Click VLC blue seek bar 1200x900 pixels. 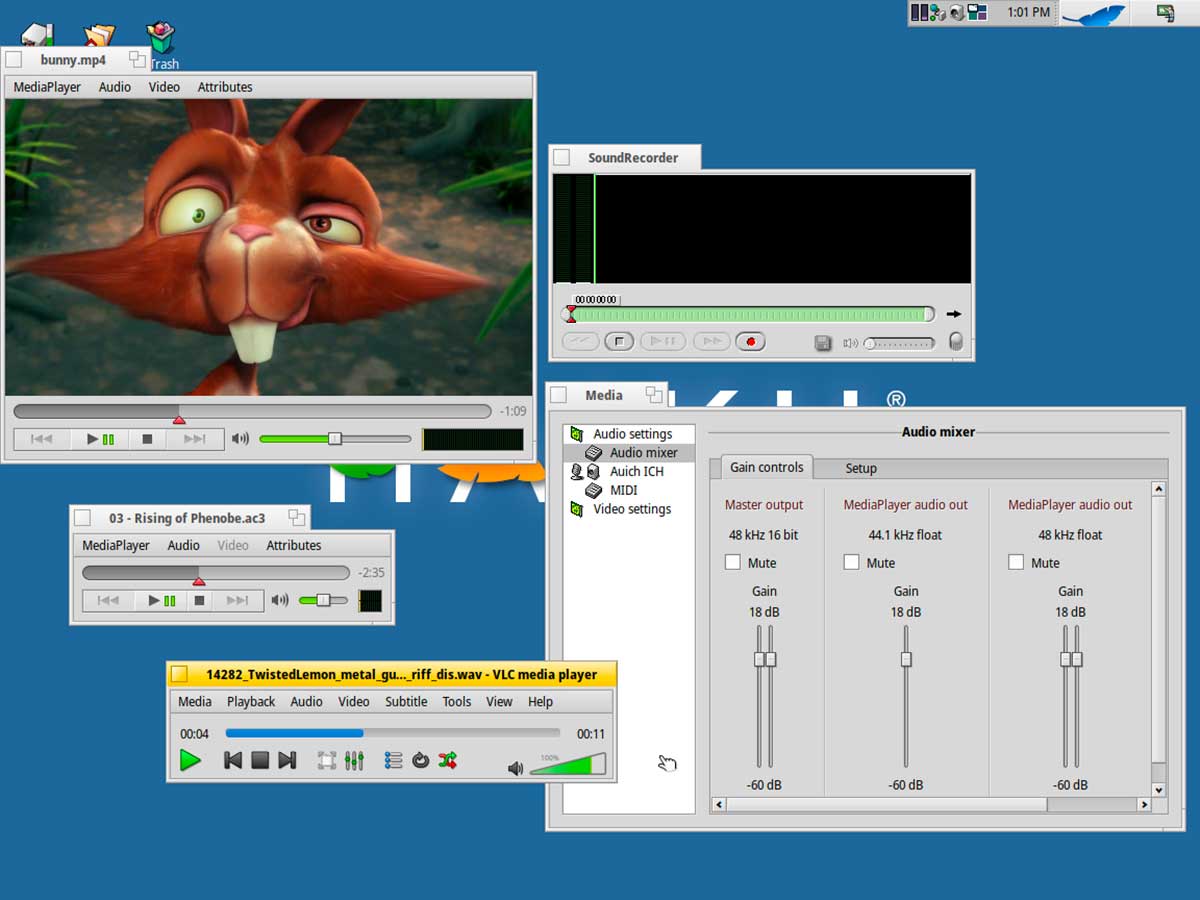(x=393, y=733)
